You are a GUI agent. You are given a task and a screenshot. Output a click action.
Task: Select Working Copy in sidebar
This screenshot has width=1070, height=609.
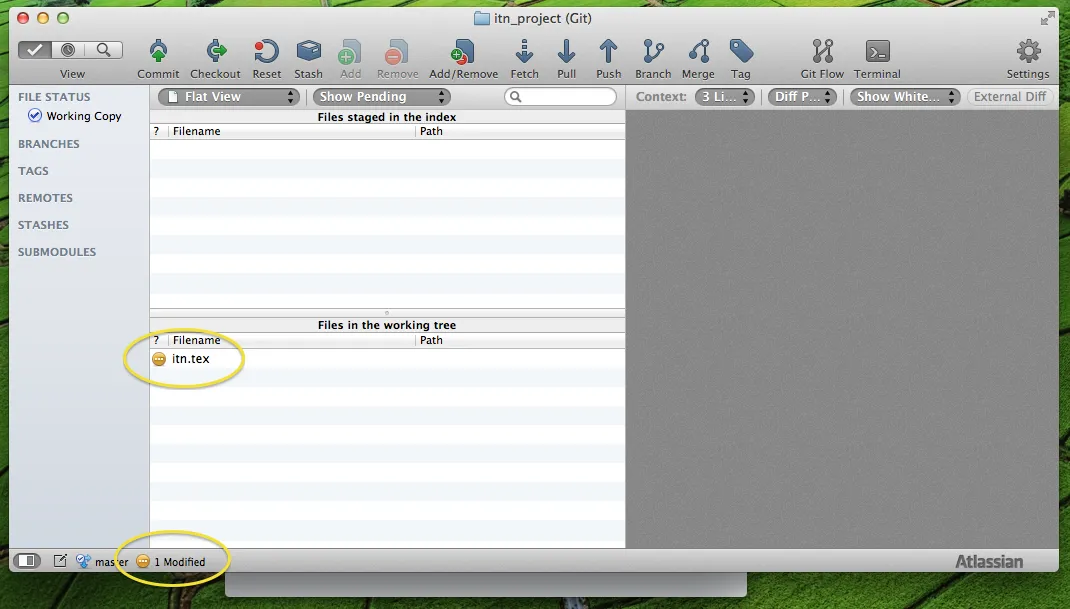83,116
